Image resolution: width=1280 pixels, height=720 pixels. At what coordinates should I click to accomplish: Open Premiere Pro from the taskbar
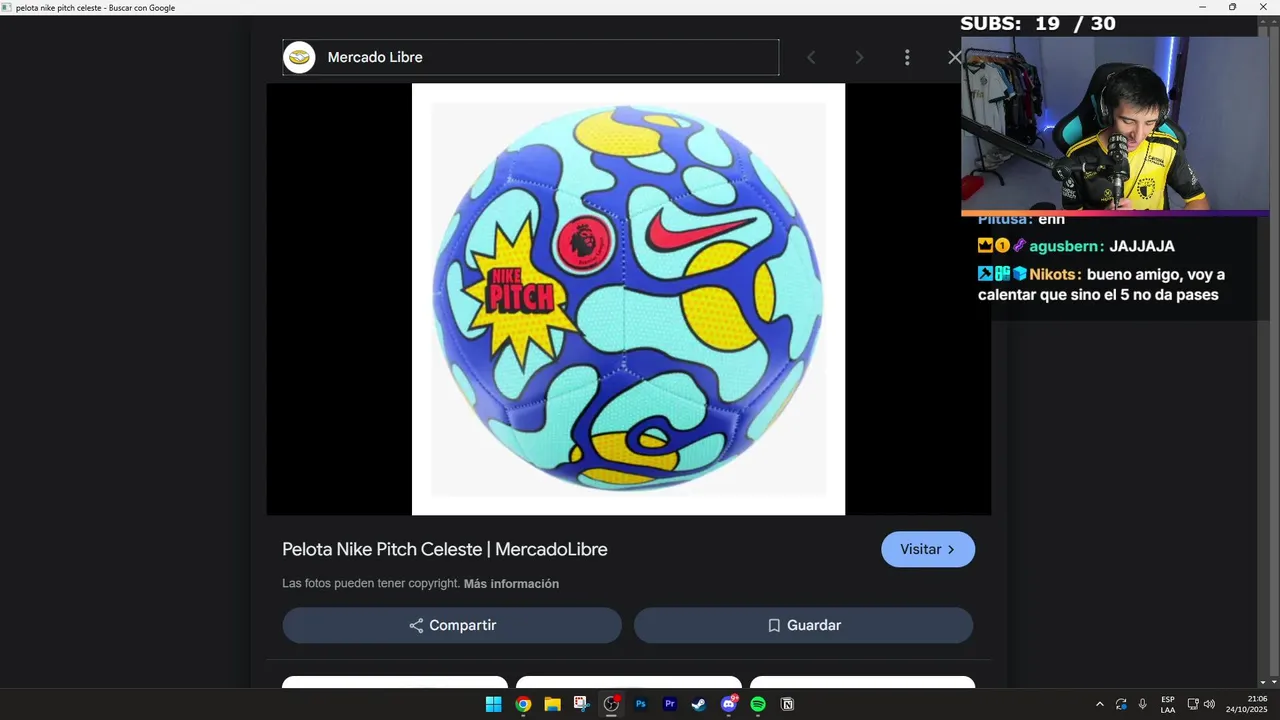pyautogui.click(x=670, y=704)
